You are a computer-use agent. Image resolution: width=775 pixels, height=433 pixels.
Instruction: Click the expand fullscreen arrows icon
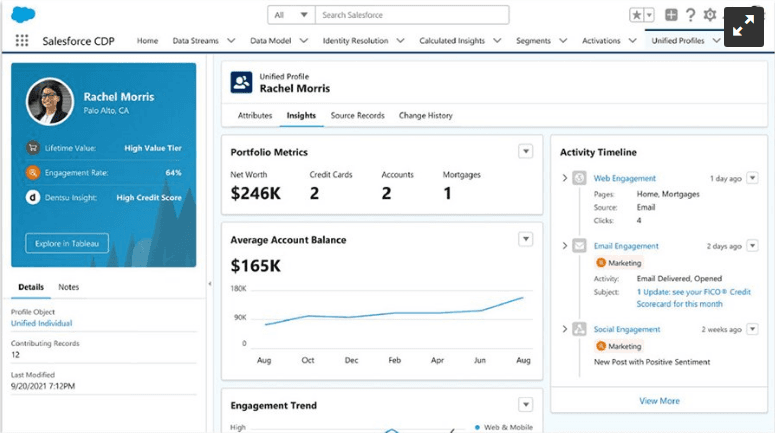click(x=743, y=27)
